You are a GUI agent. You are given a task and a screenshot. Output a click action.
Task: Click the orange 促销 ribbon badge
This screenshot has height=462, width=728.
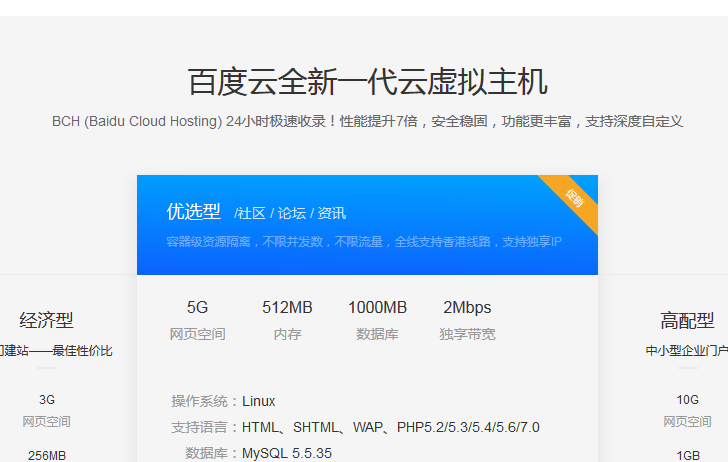tap(574, 199)
